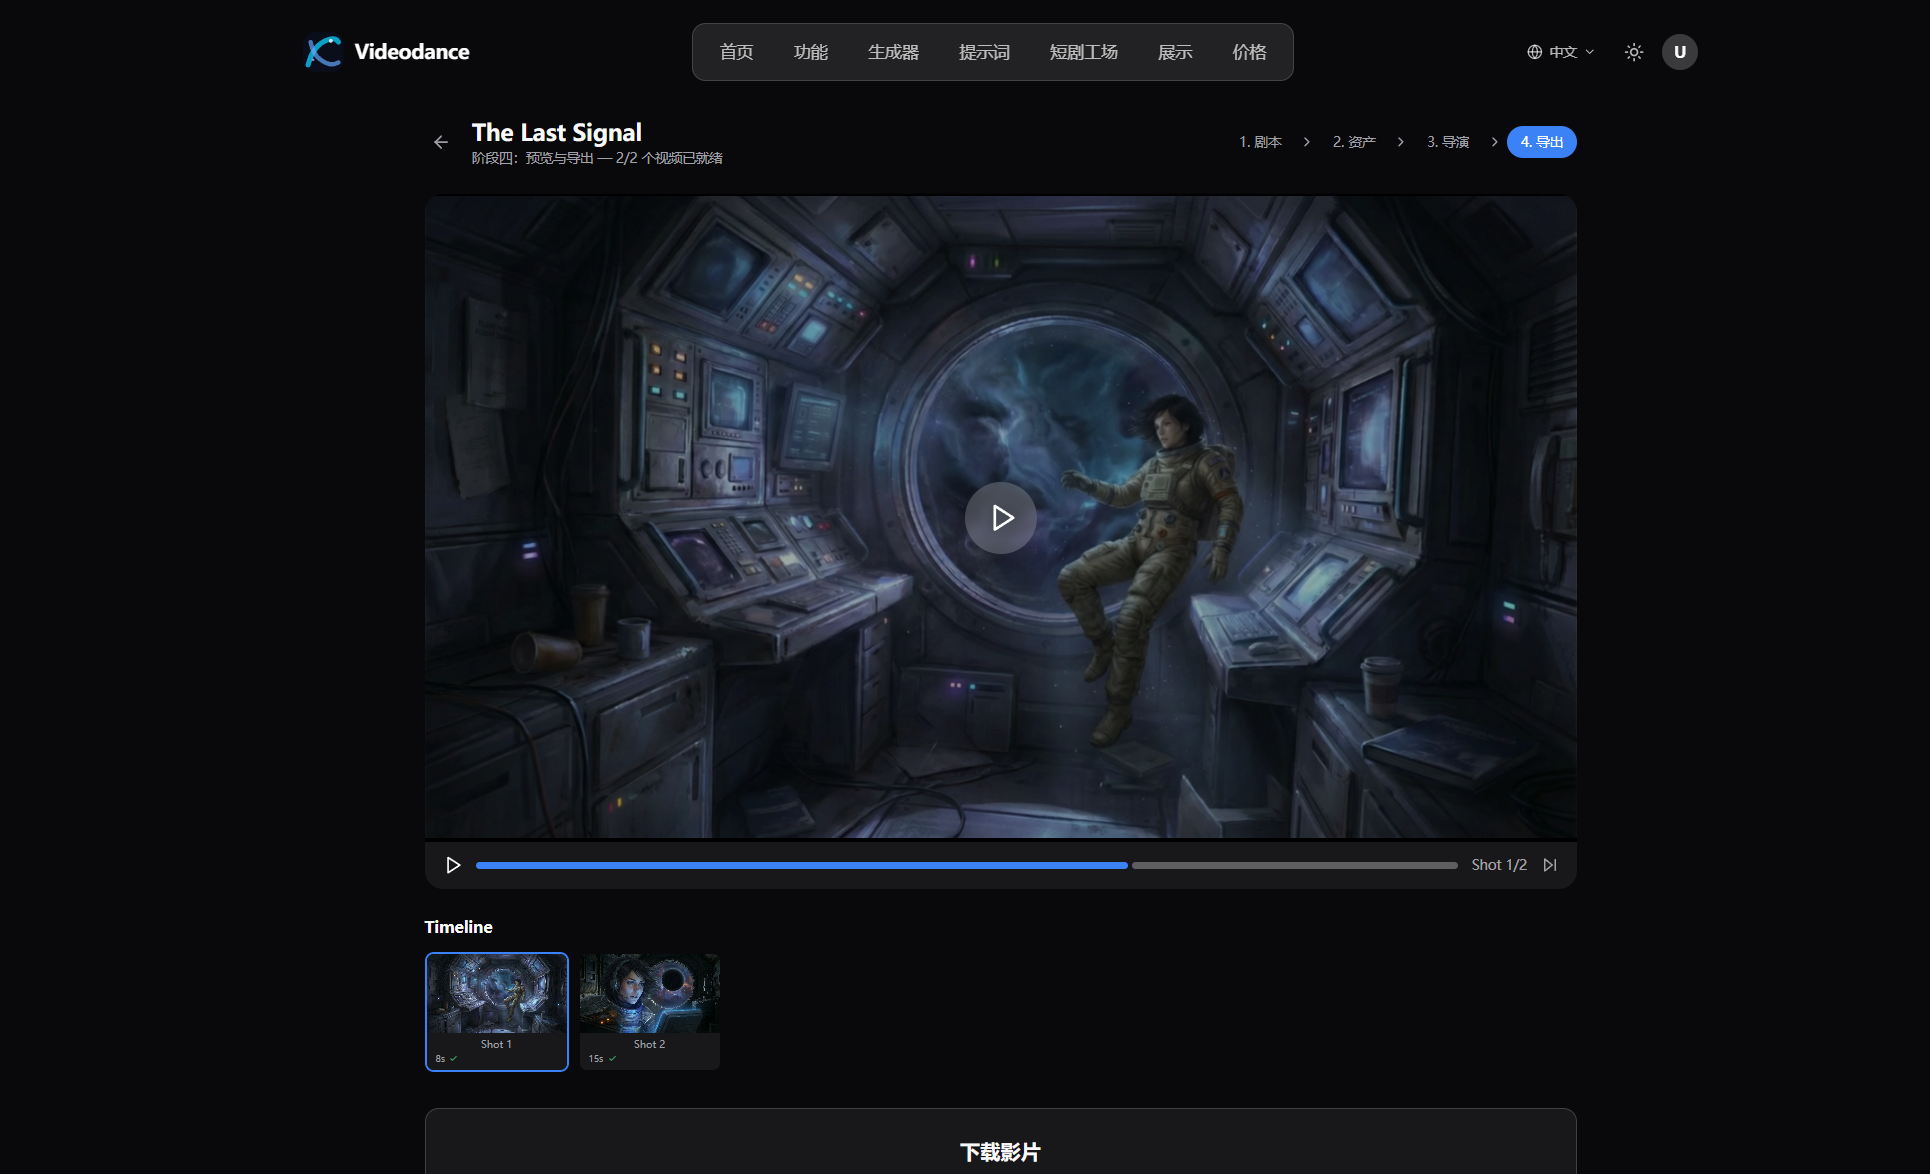Click the checkmark on Shot 1
1930x1174 pixels.
(x=455, y=1057)
